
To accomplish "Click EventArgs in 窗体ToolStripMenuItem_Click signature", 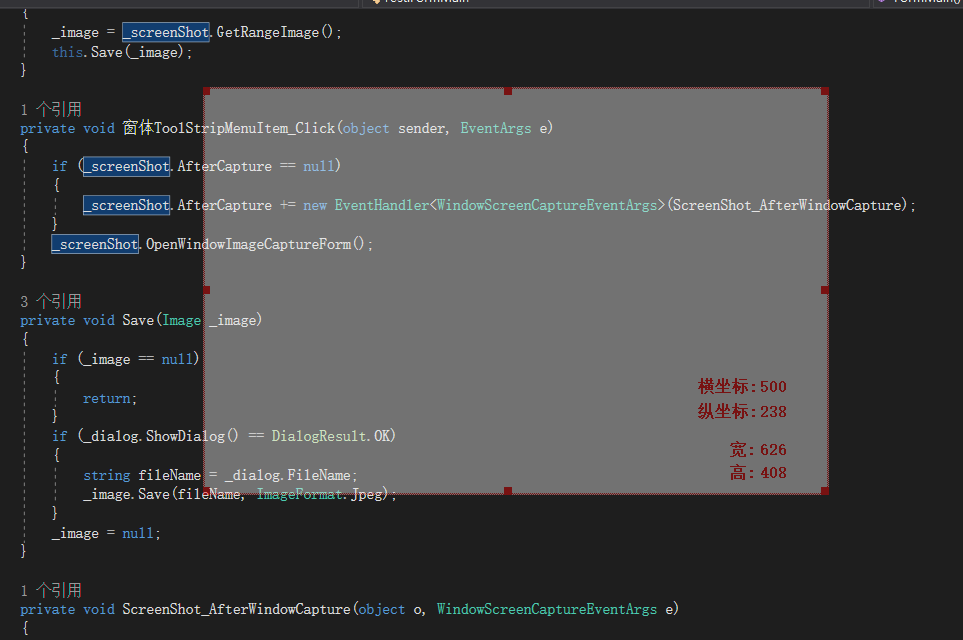I will (496, 128).
